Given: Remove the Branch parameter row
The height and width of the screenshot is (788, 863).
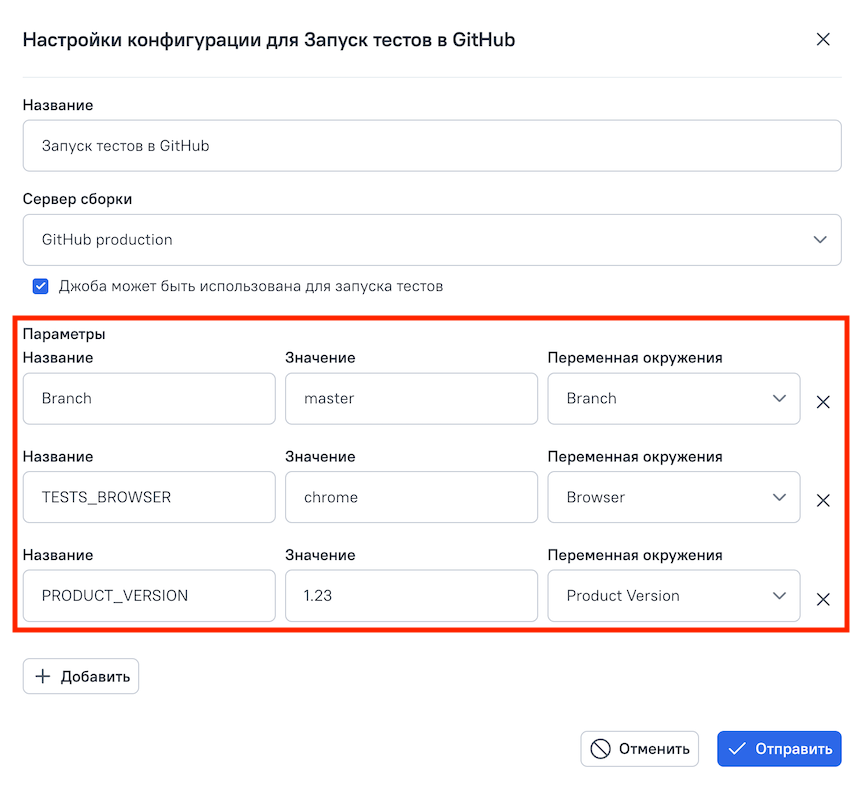Looking at the screenshot, I should click(823, 402).
